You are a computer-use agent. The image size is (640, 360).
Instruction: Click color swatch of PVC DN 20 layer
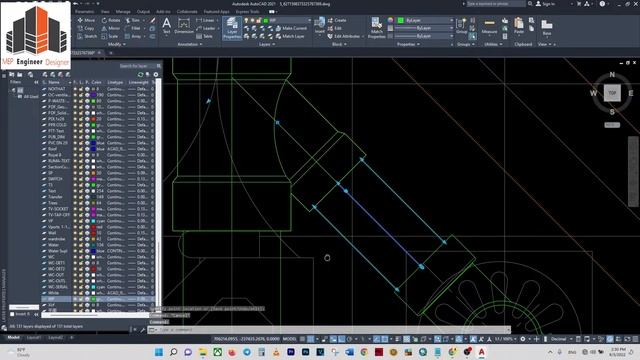93,143
